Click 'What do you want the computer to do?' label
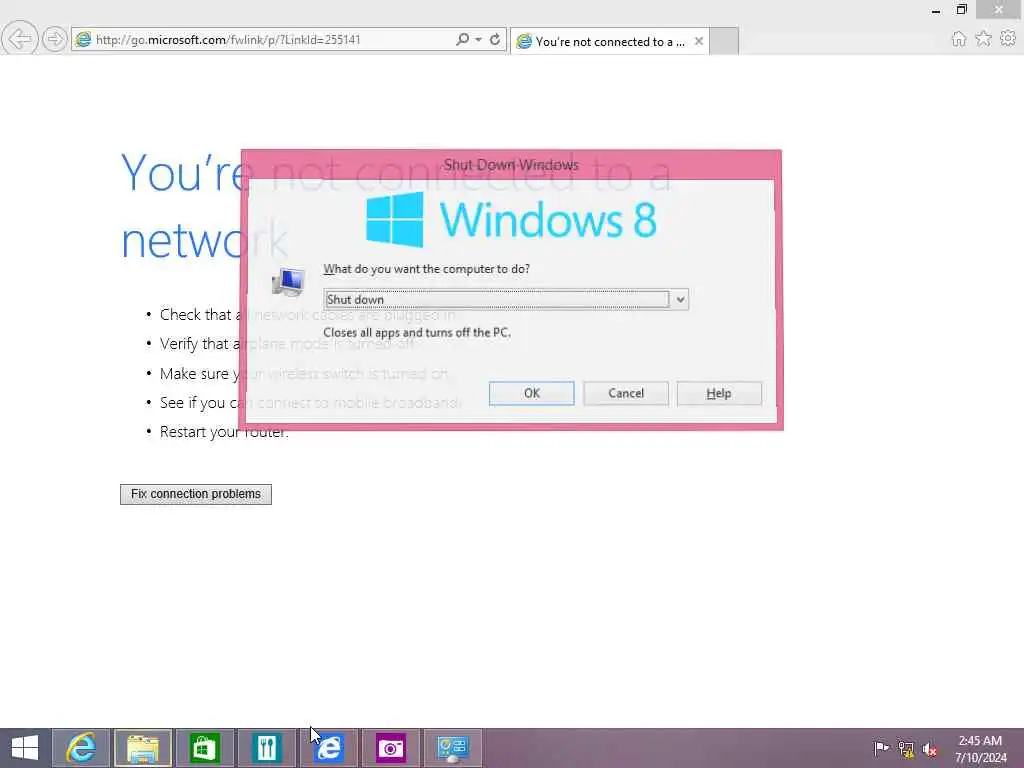Screen dimensions: 1024x768 click(x=426, y=269)
